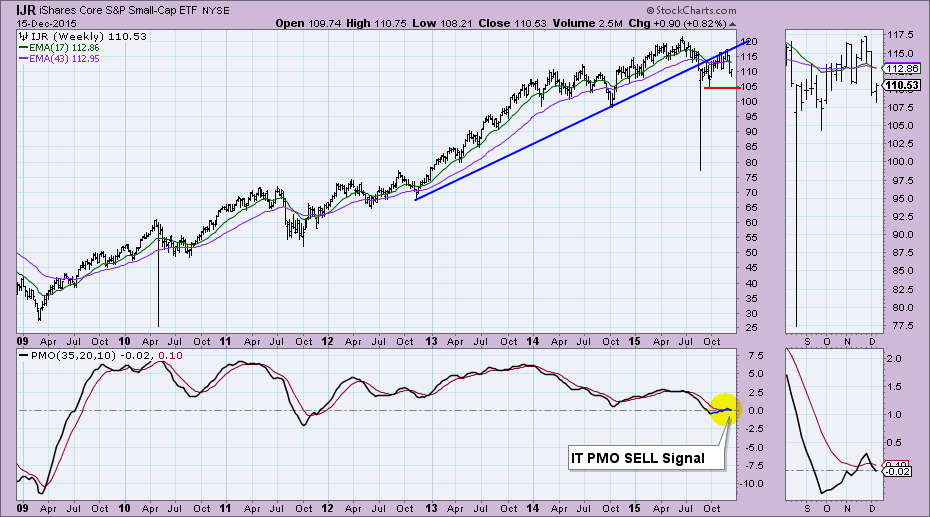Screen dimensions: 930x517
Task: Open the StockCharts.com copyright link
Action: tap(692, 10)
